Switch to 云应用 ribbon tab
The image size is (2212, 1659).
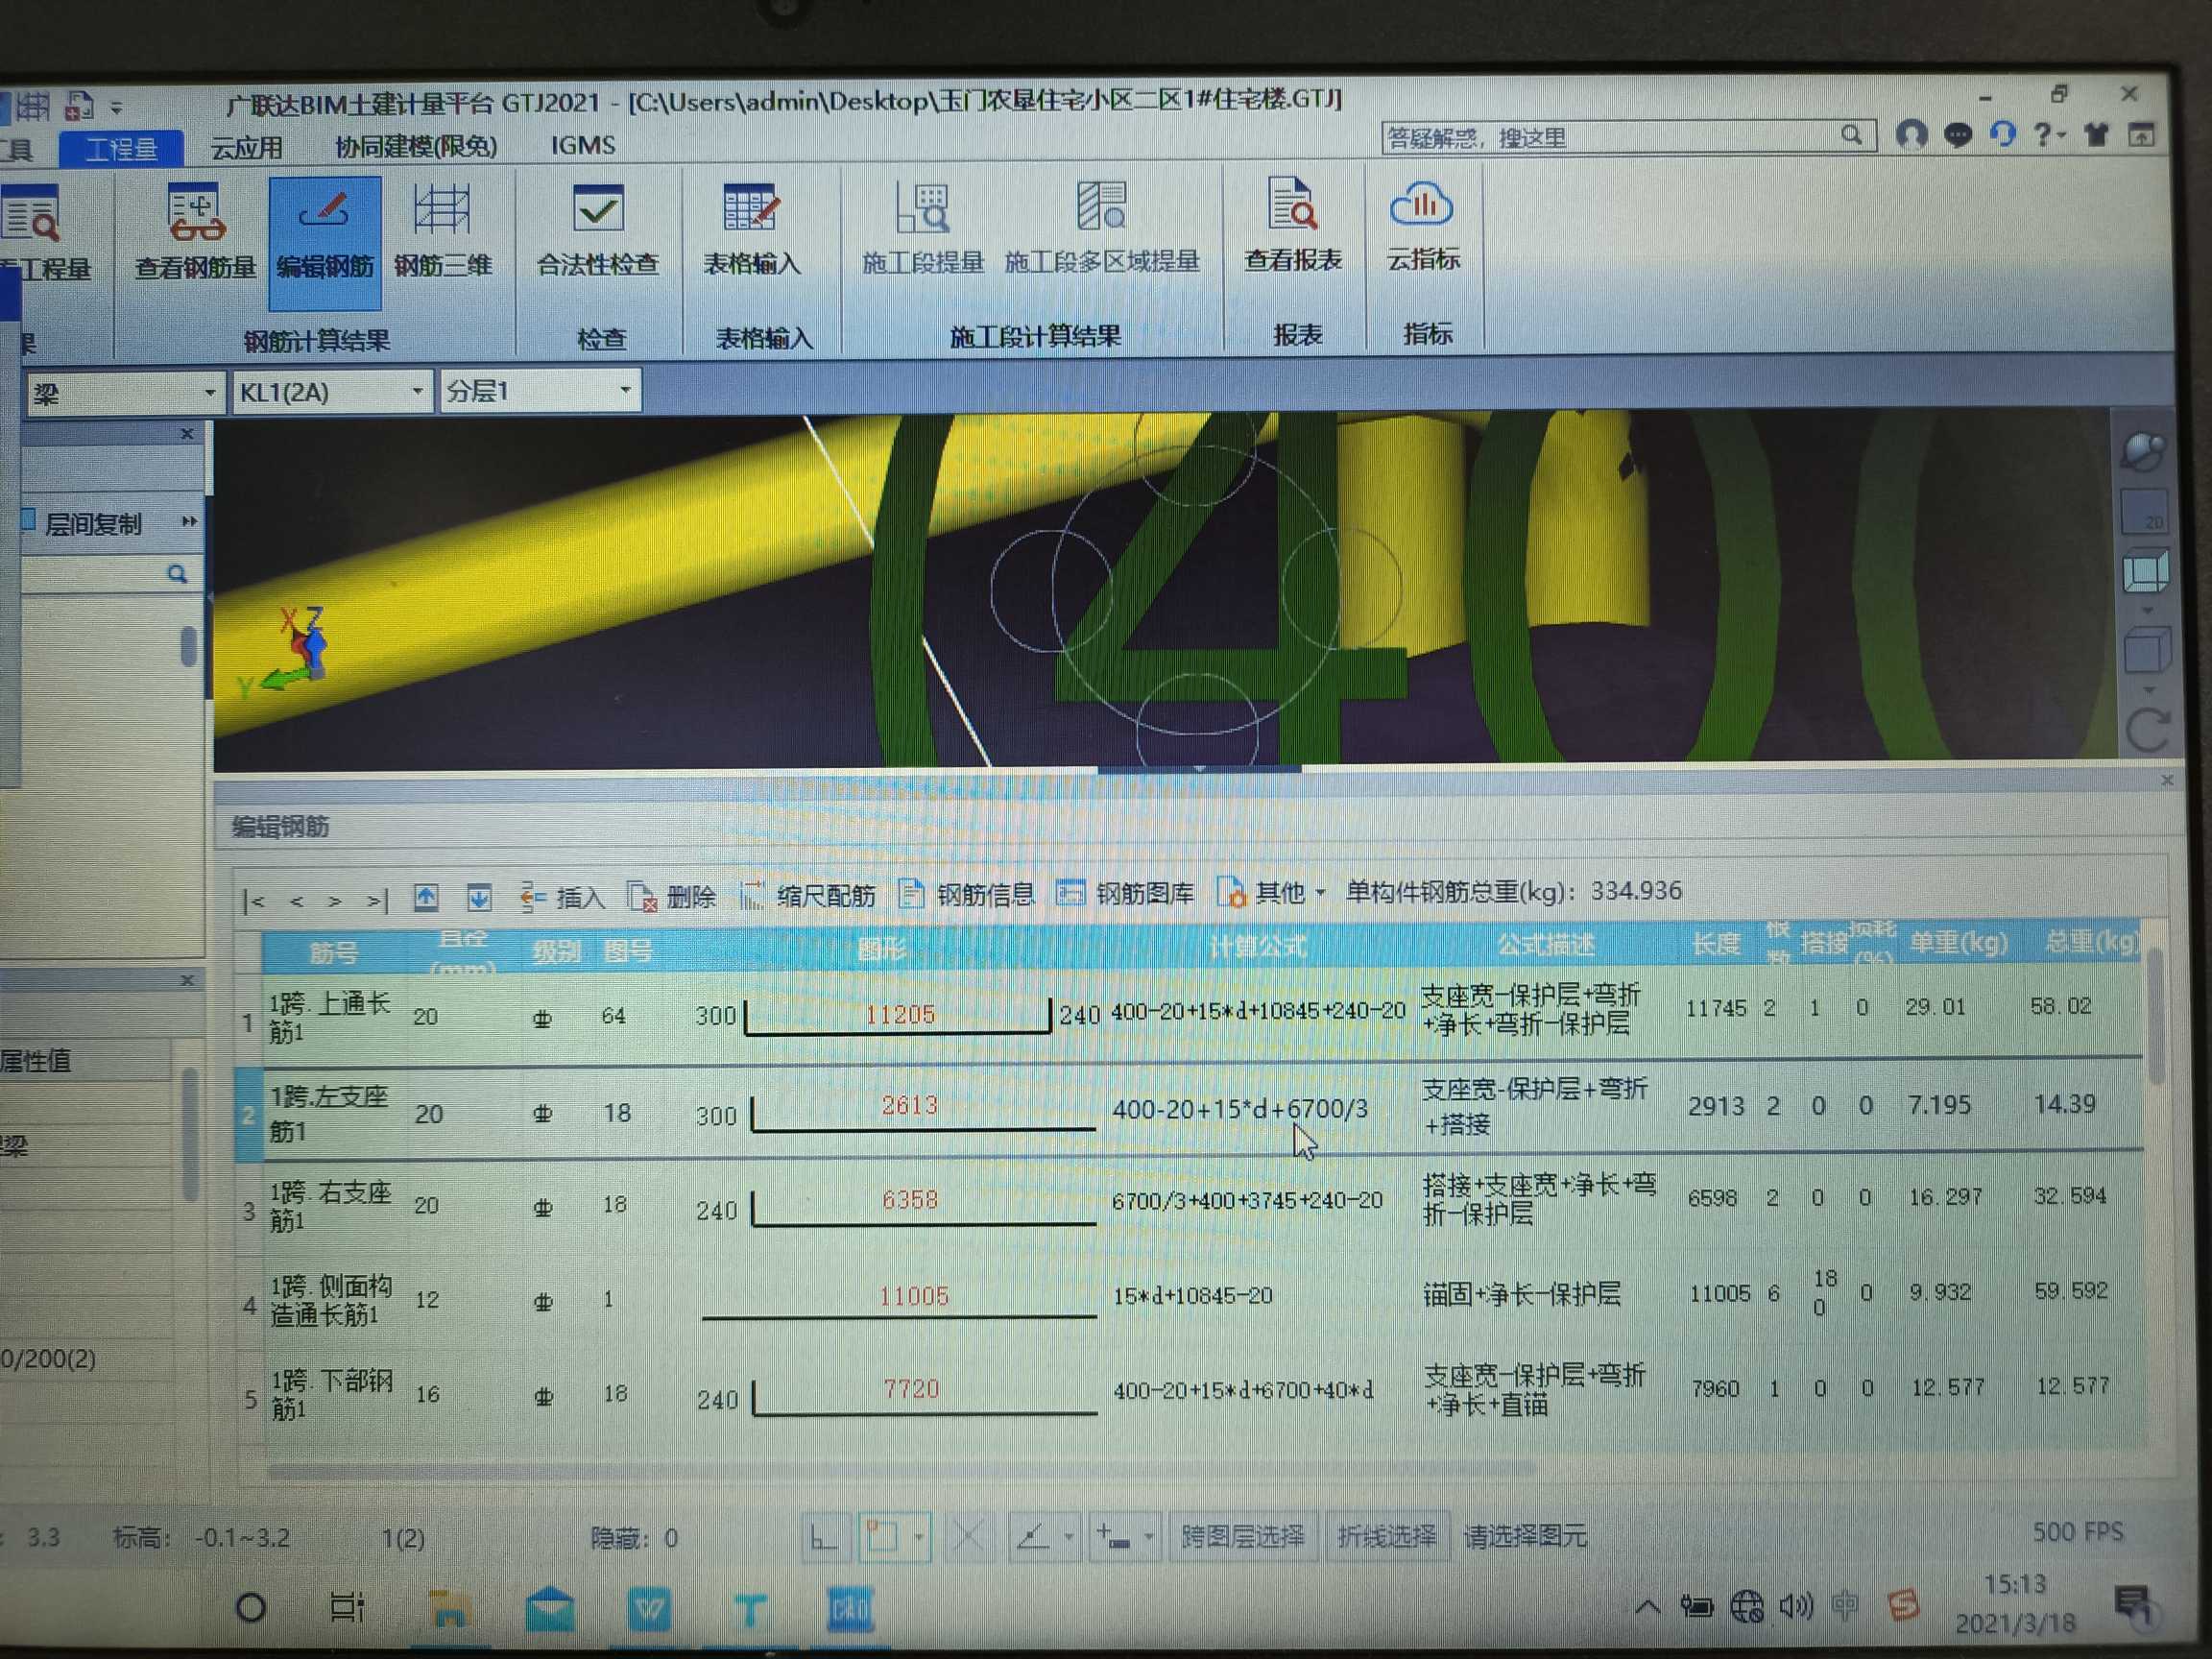click(246, 148)
